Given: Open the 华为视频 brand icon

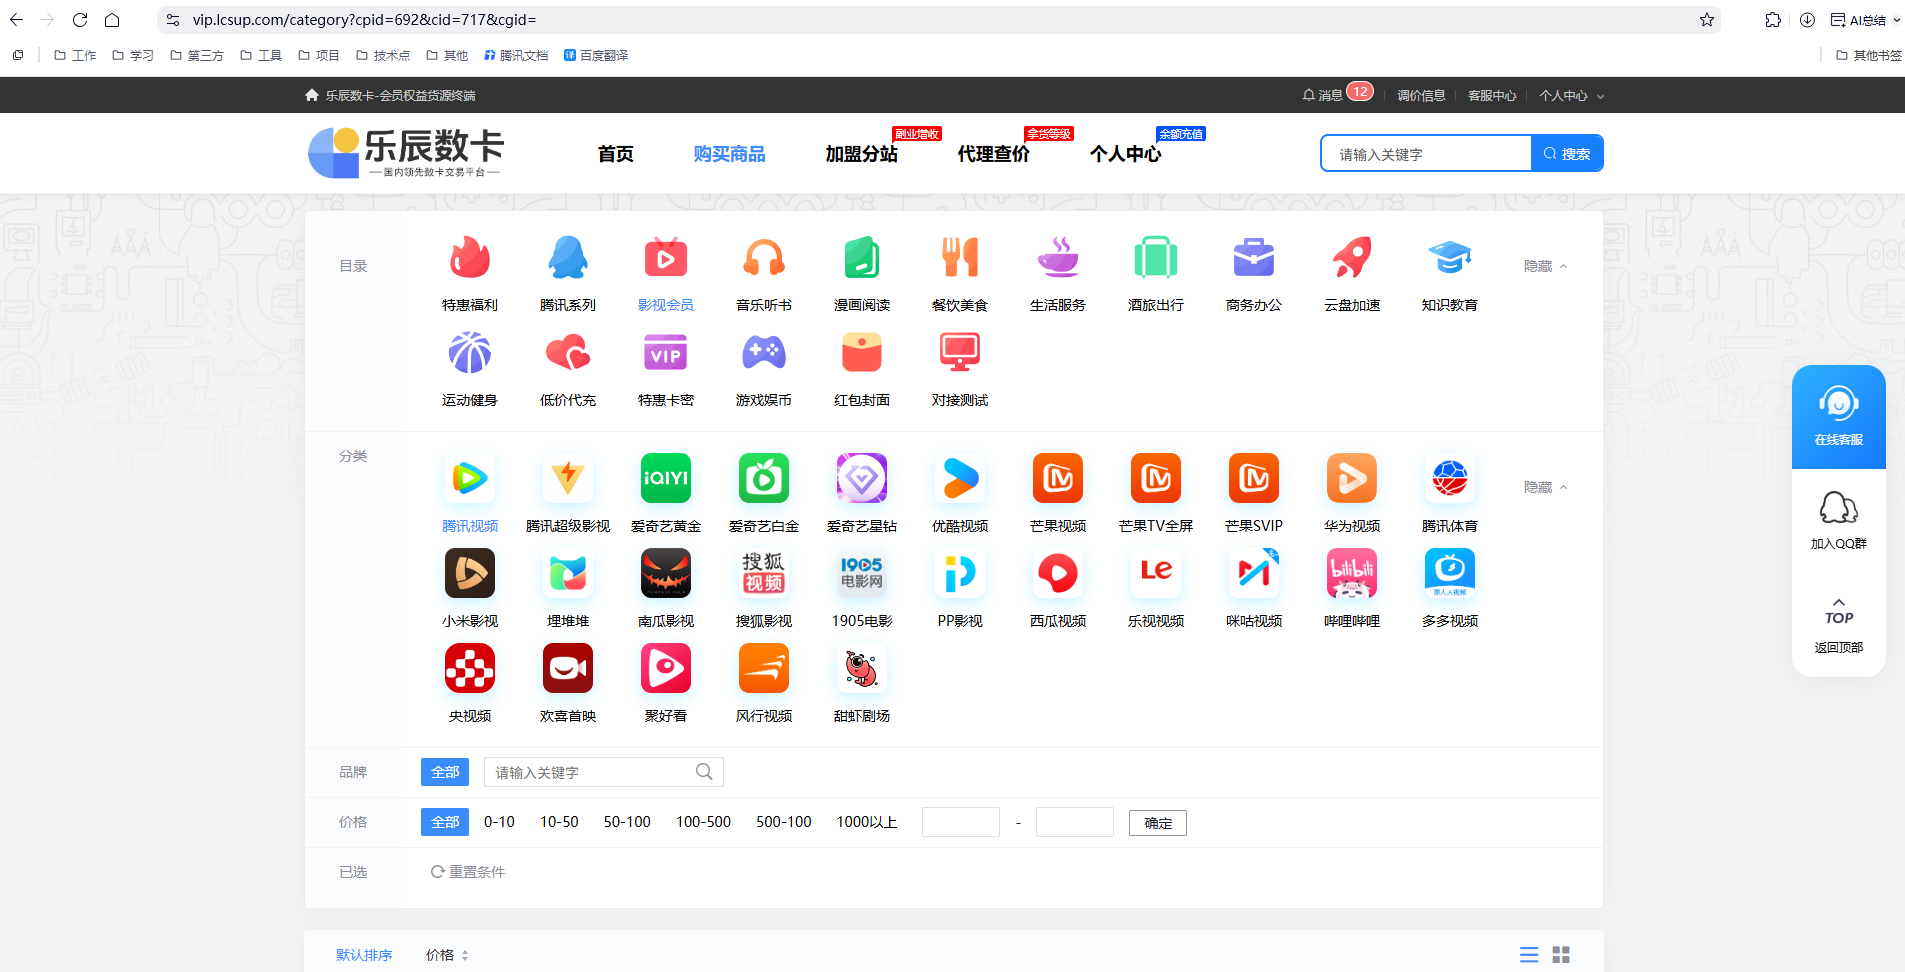Looking at the screenshot, I should pos(1352,478).
